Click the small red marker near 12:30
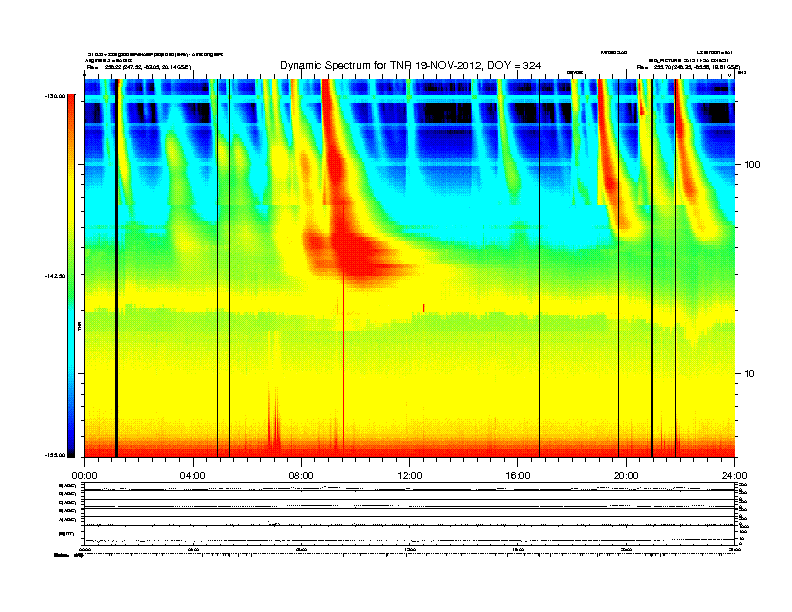792x612 pixels. point(424,308)
